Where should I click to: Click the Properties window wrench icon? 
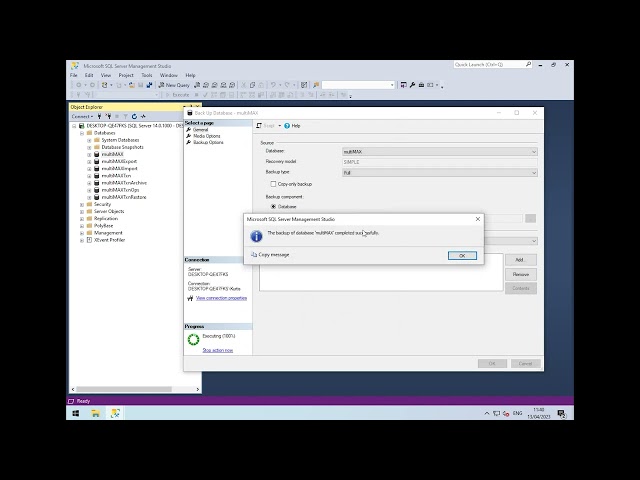point(412,85)
